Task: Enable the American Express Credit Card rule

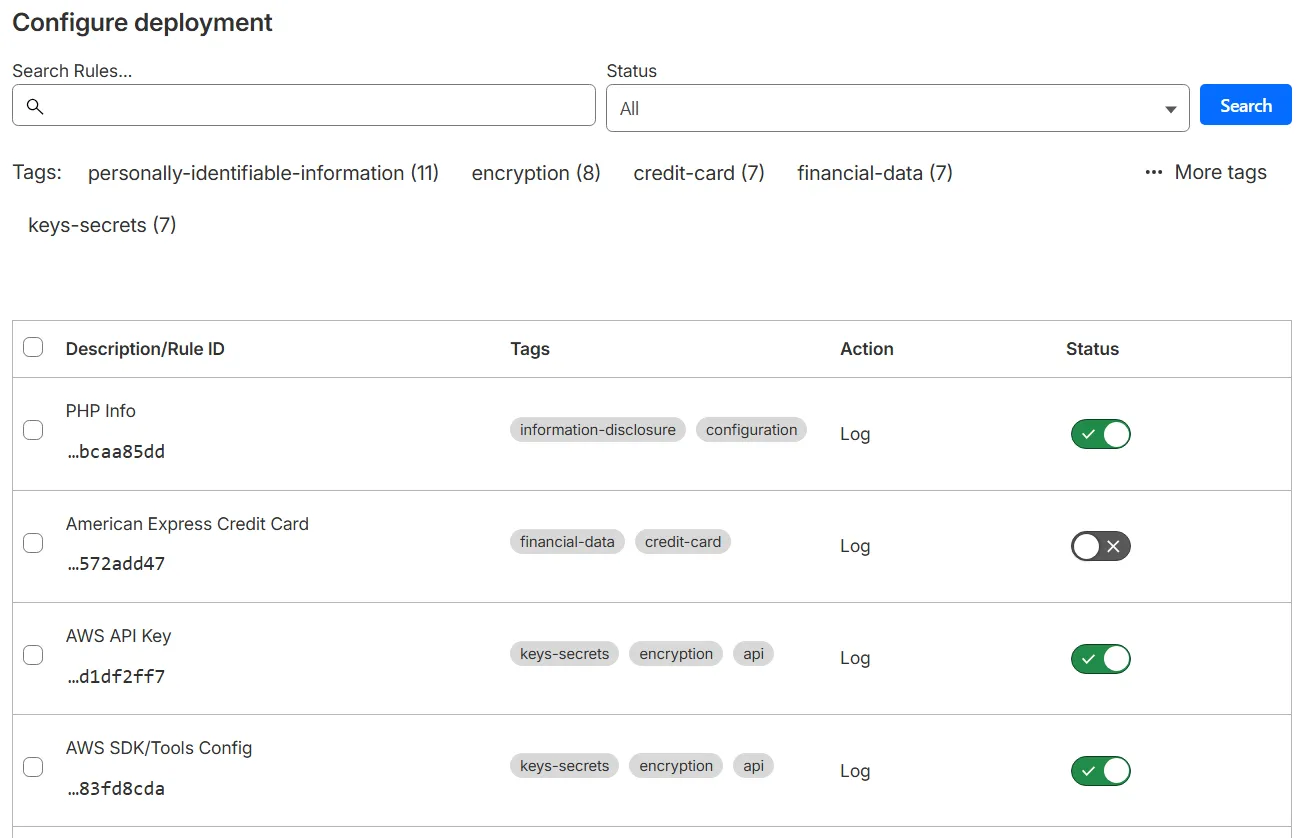Action: [1100, 546]
